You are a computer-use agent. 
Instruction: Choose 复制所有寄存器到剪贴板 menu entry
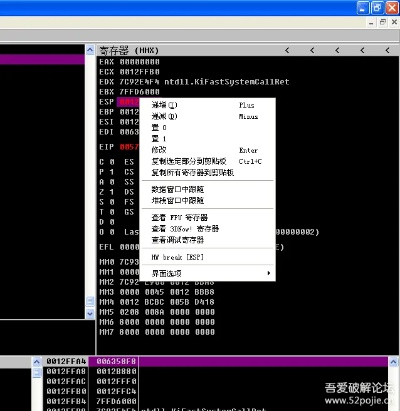coord(207,173)
